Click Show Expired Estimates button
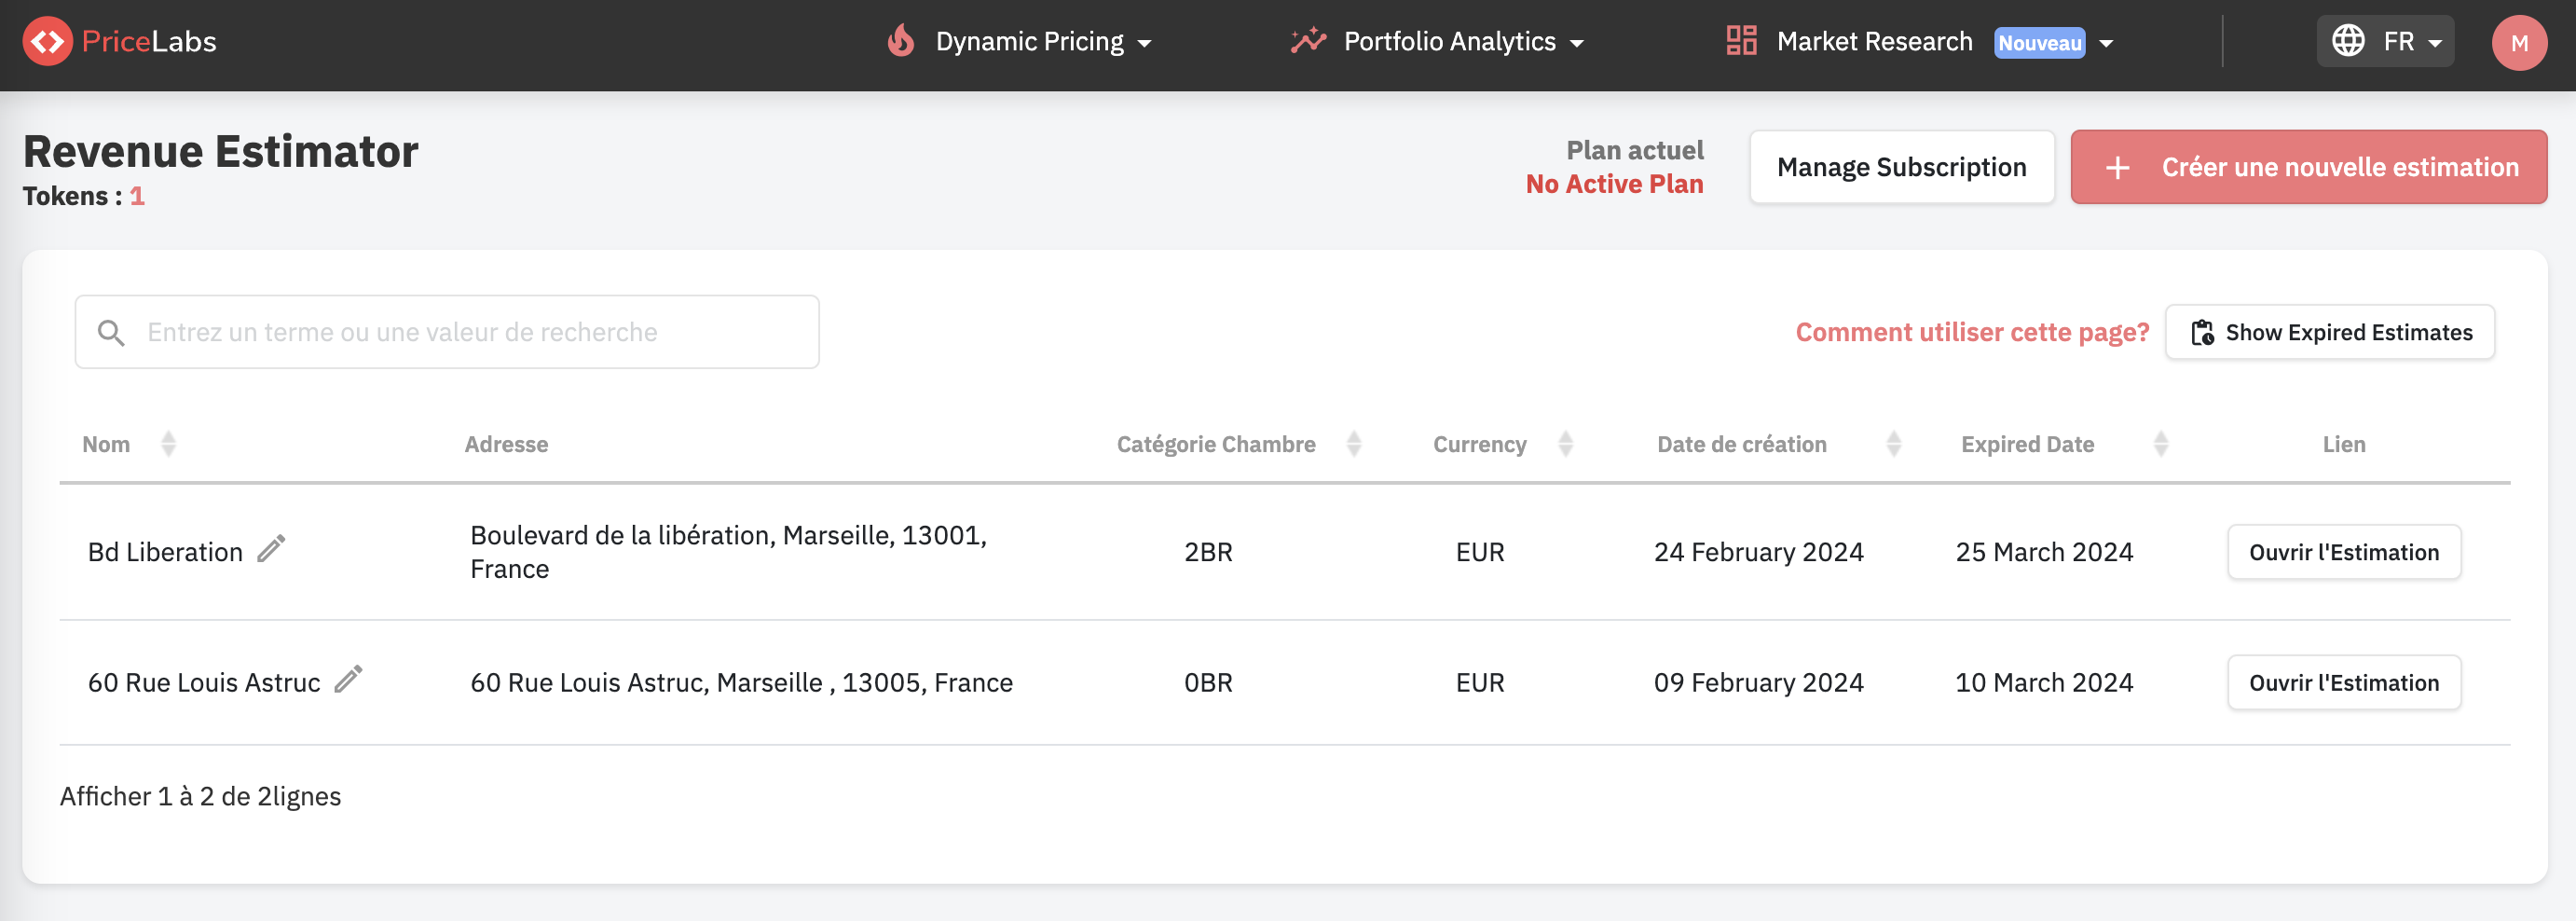This screenshot has width=2576, height=921. pos(2329,332)
